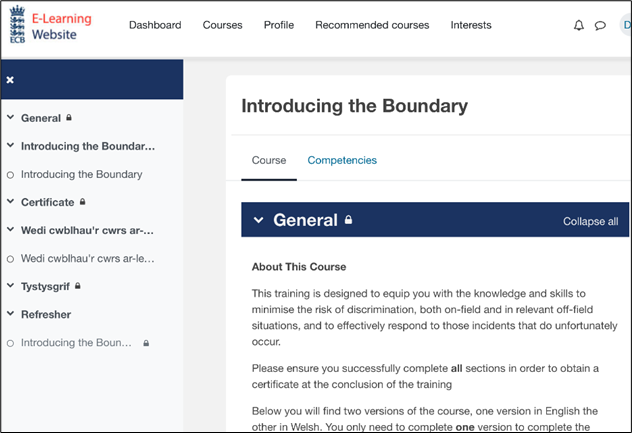This screenshot has height=433, width=632.
Task: Collapse General section header chevron in main content
Action: [258, 220]
